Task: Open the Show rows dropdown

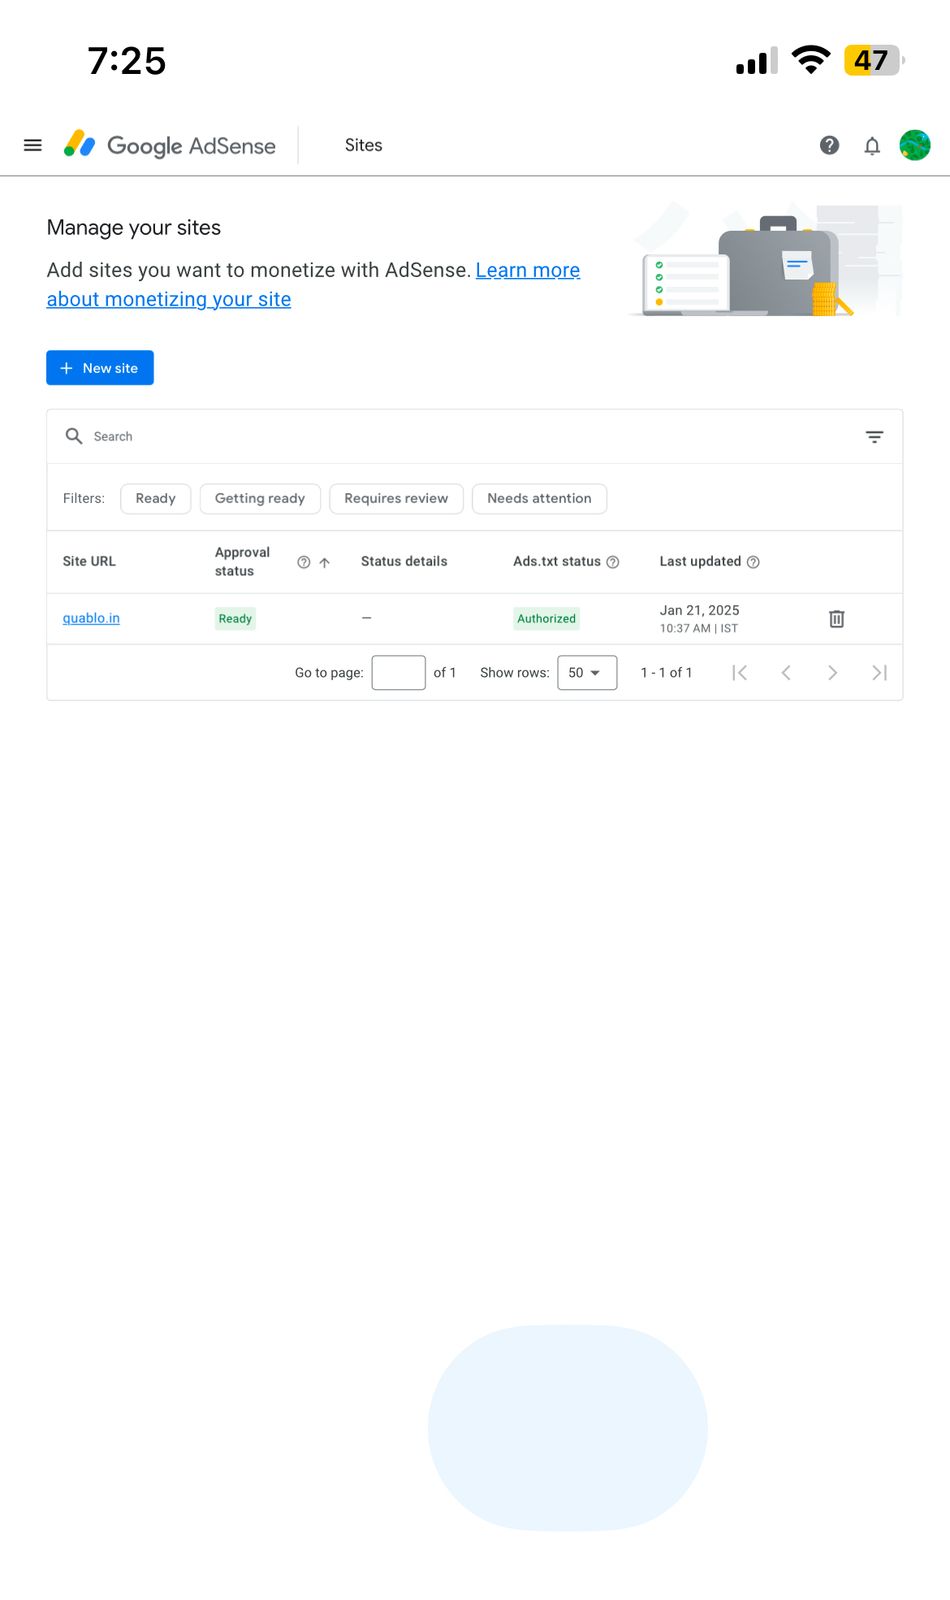Action: pyautogui.click(x=587, y=673)
